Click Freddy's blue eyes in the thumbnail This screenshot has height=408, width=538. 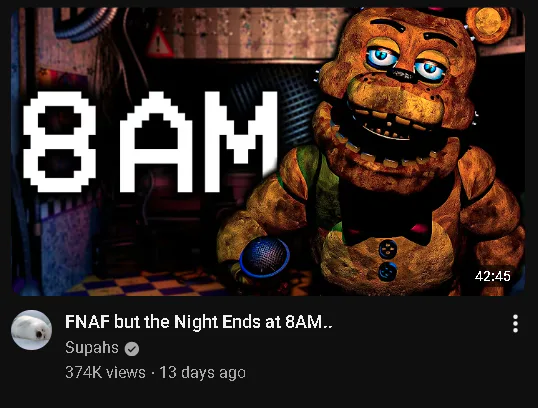click(x=406, y=63)
